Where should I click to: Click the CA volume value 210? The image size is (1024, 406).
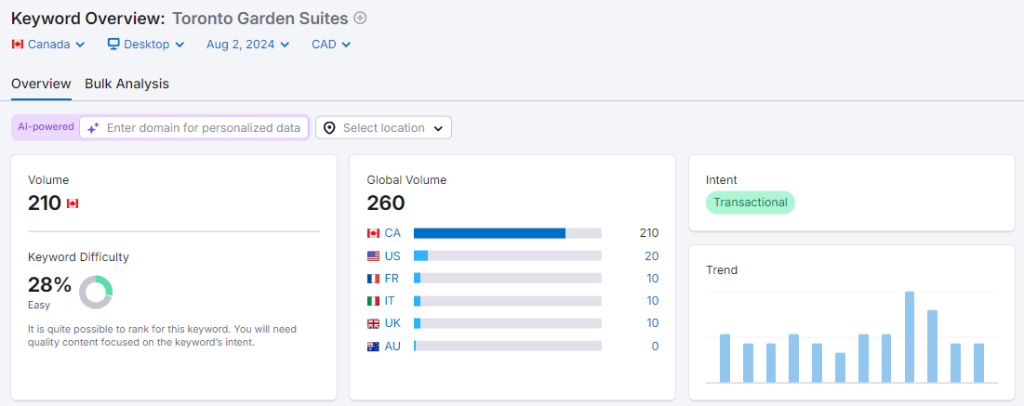point(649,233)
